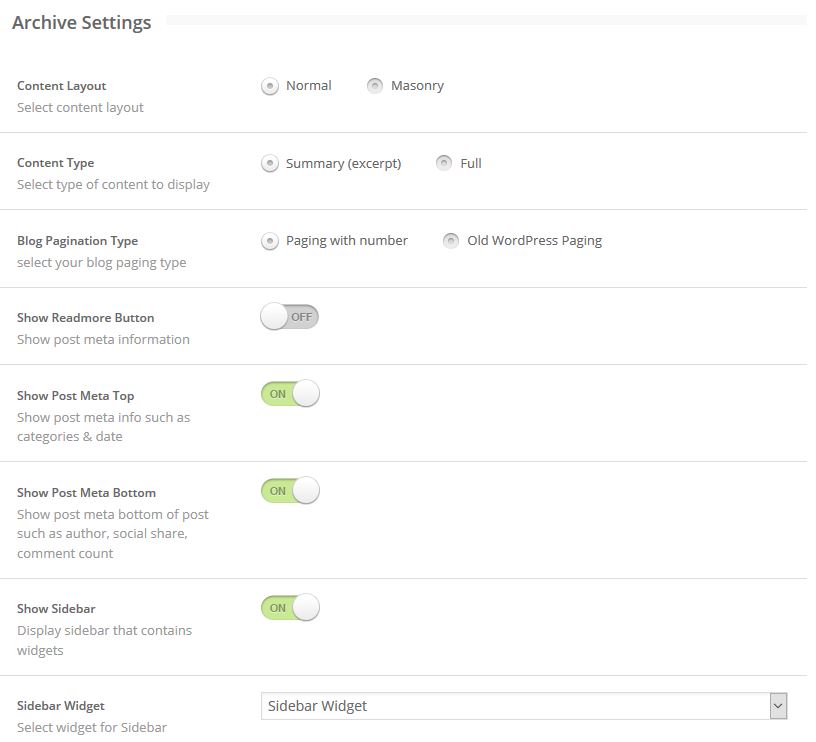Viewport: 816px width, 742px height.
Task: Click the Blog Pagination Type label
Action: pyautogui.click(x=78, y=241)
